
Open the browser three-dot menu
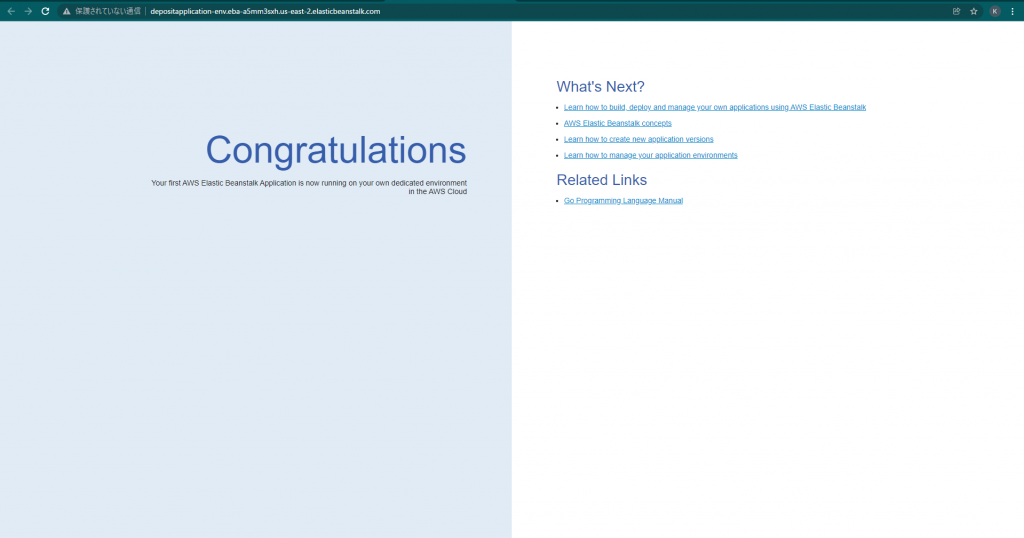point(1013,11)
